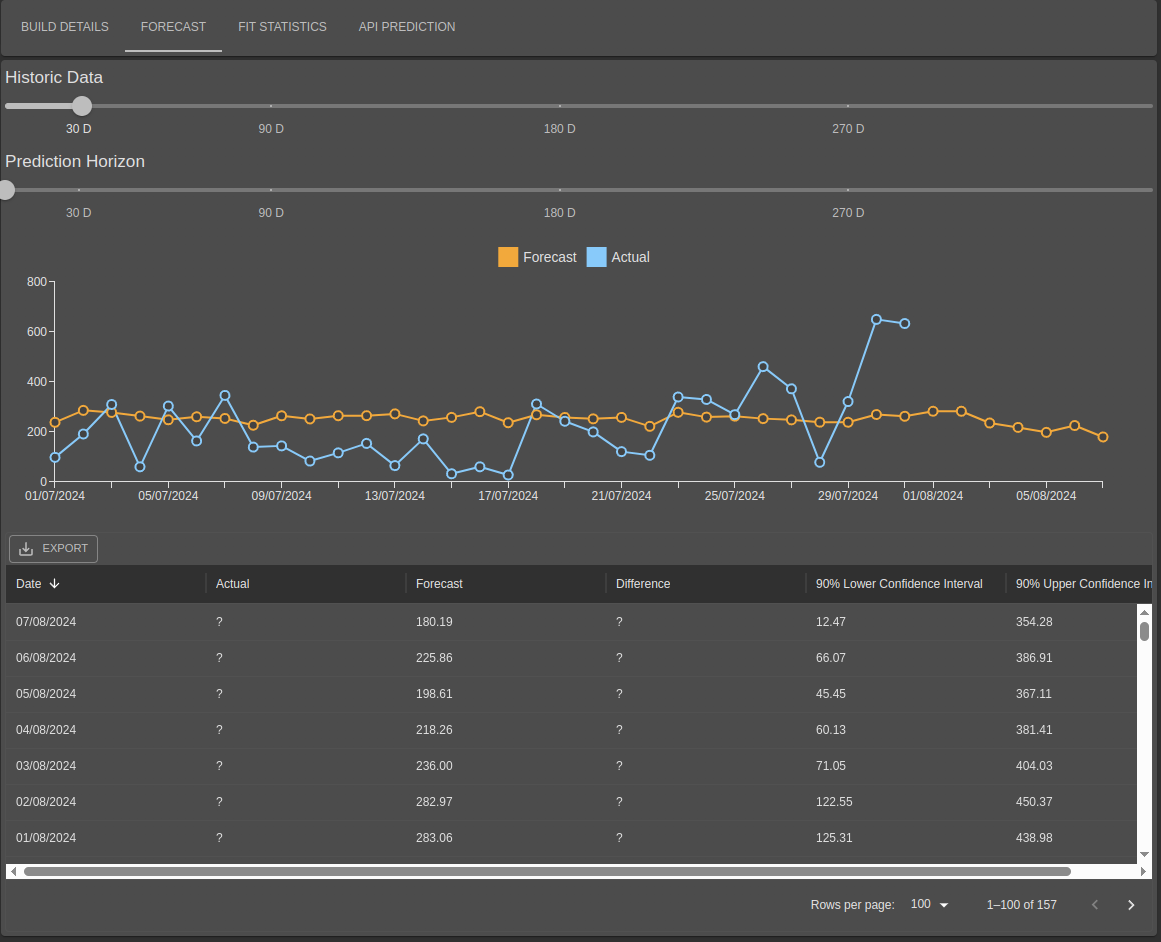Click upper confidence value 354.28

click(1034, 622)
